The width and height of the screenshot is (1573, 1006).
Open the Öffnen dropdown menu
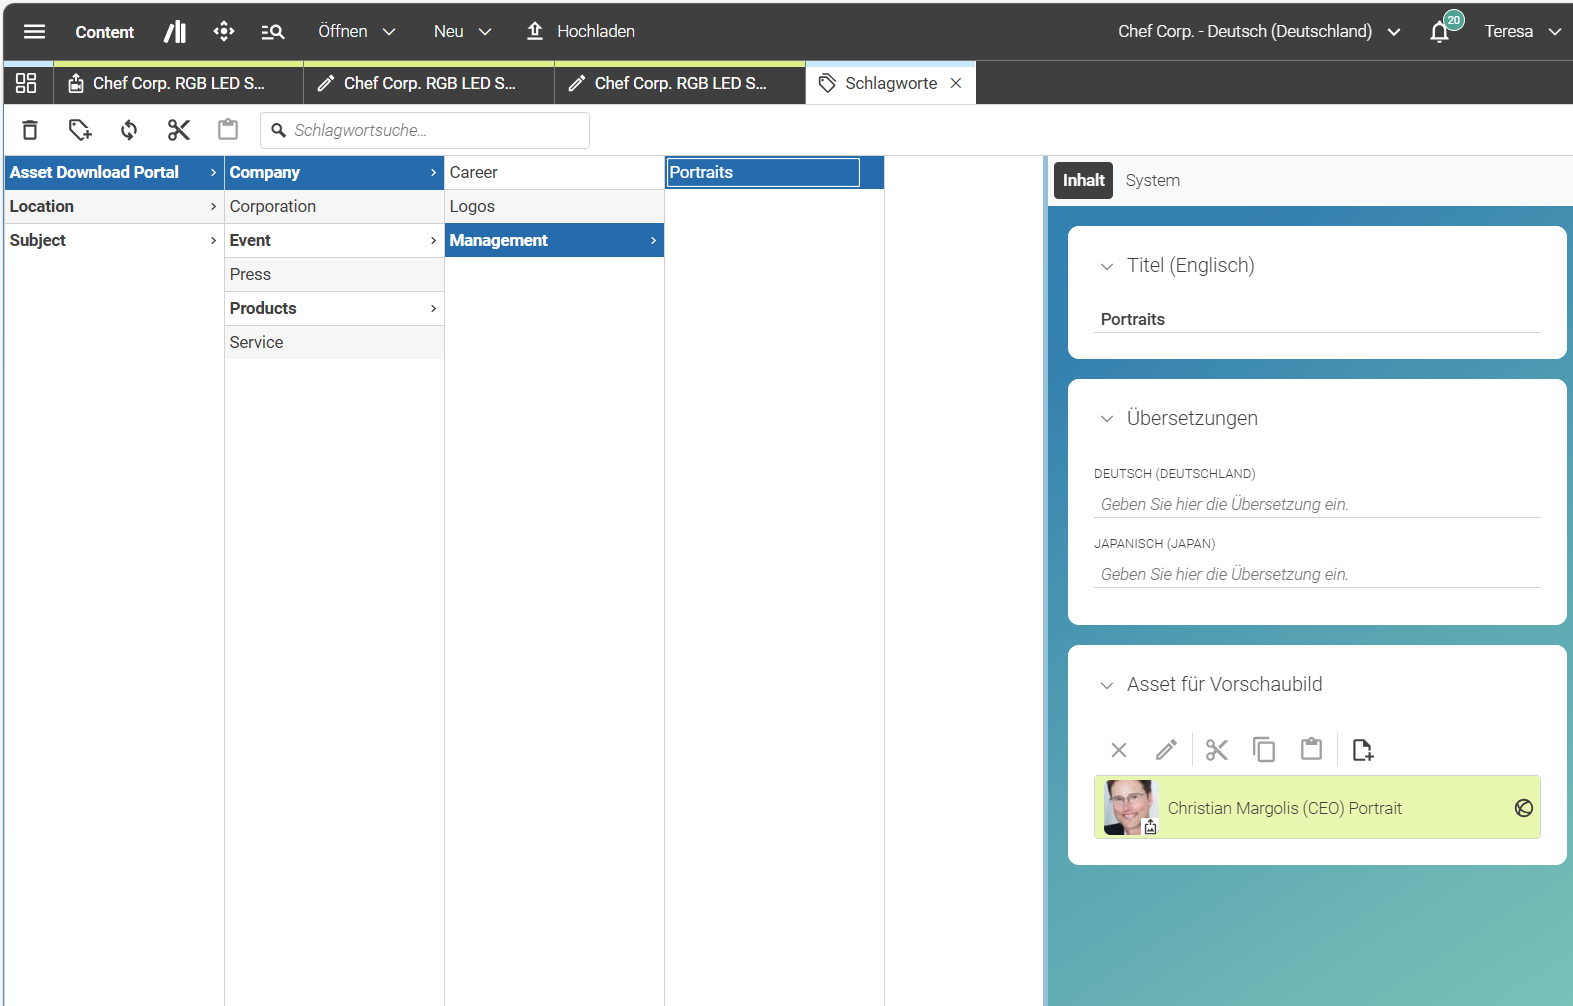pos(357,31)
